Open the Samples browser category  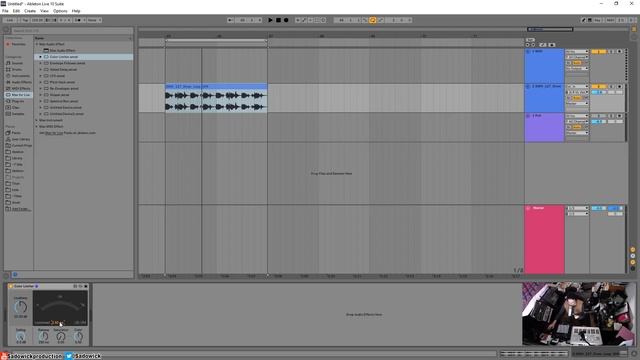coord(18,114)
